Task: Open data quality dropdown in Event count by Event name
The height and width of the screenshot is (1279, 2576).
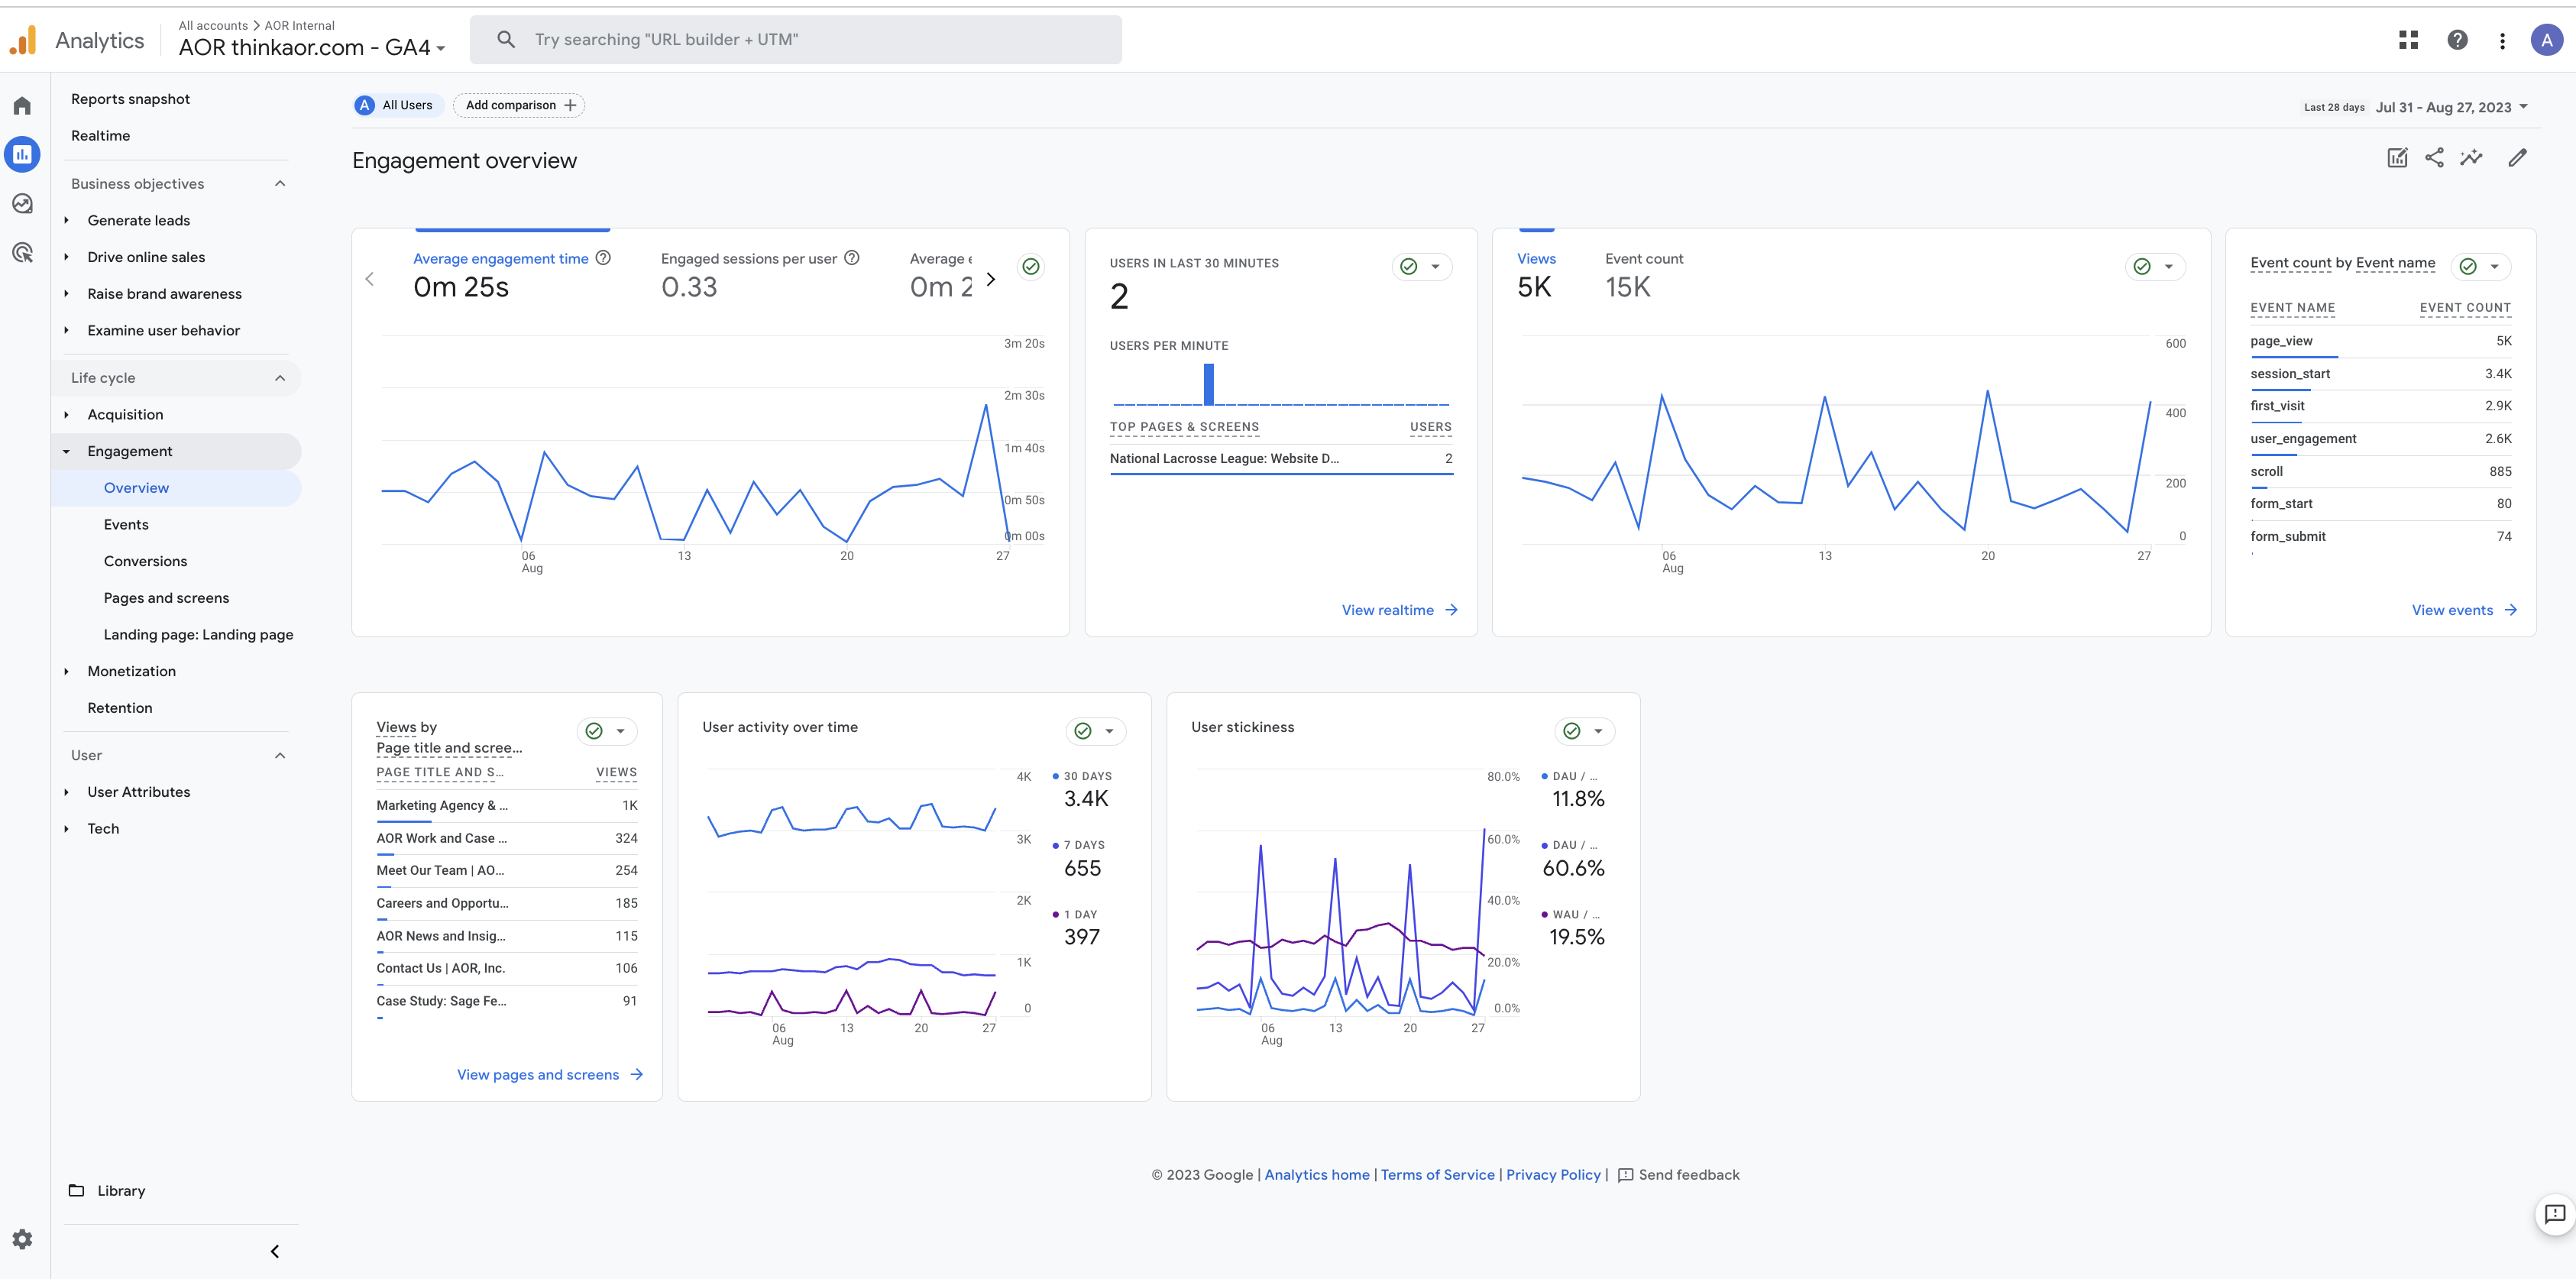Action: (x=2481, y=266)
